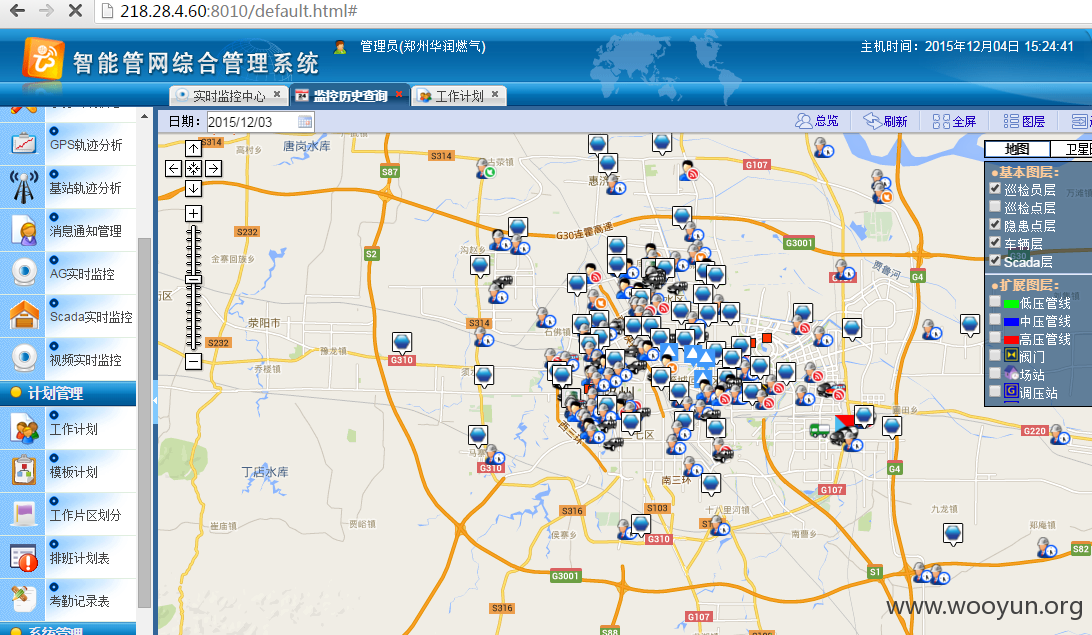Viewport: 1092px width, 635px height.
Task: Click the 图层 layers button
Action: coord(1024,121)
